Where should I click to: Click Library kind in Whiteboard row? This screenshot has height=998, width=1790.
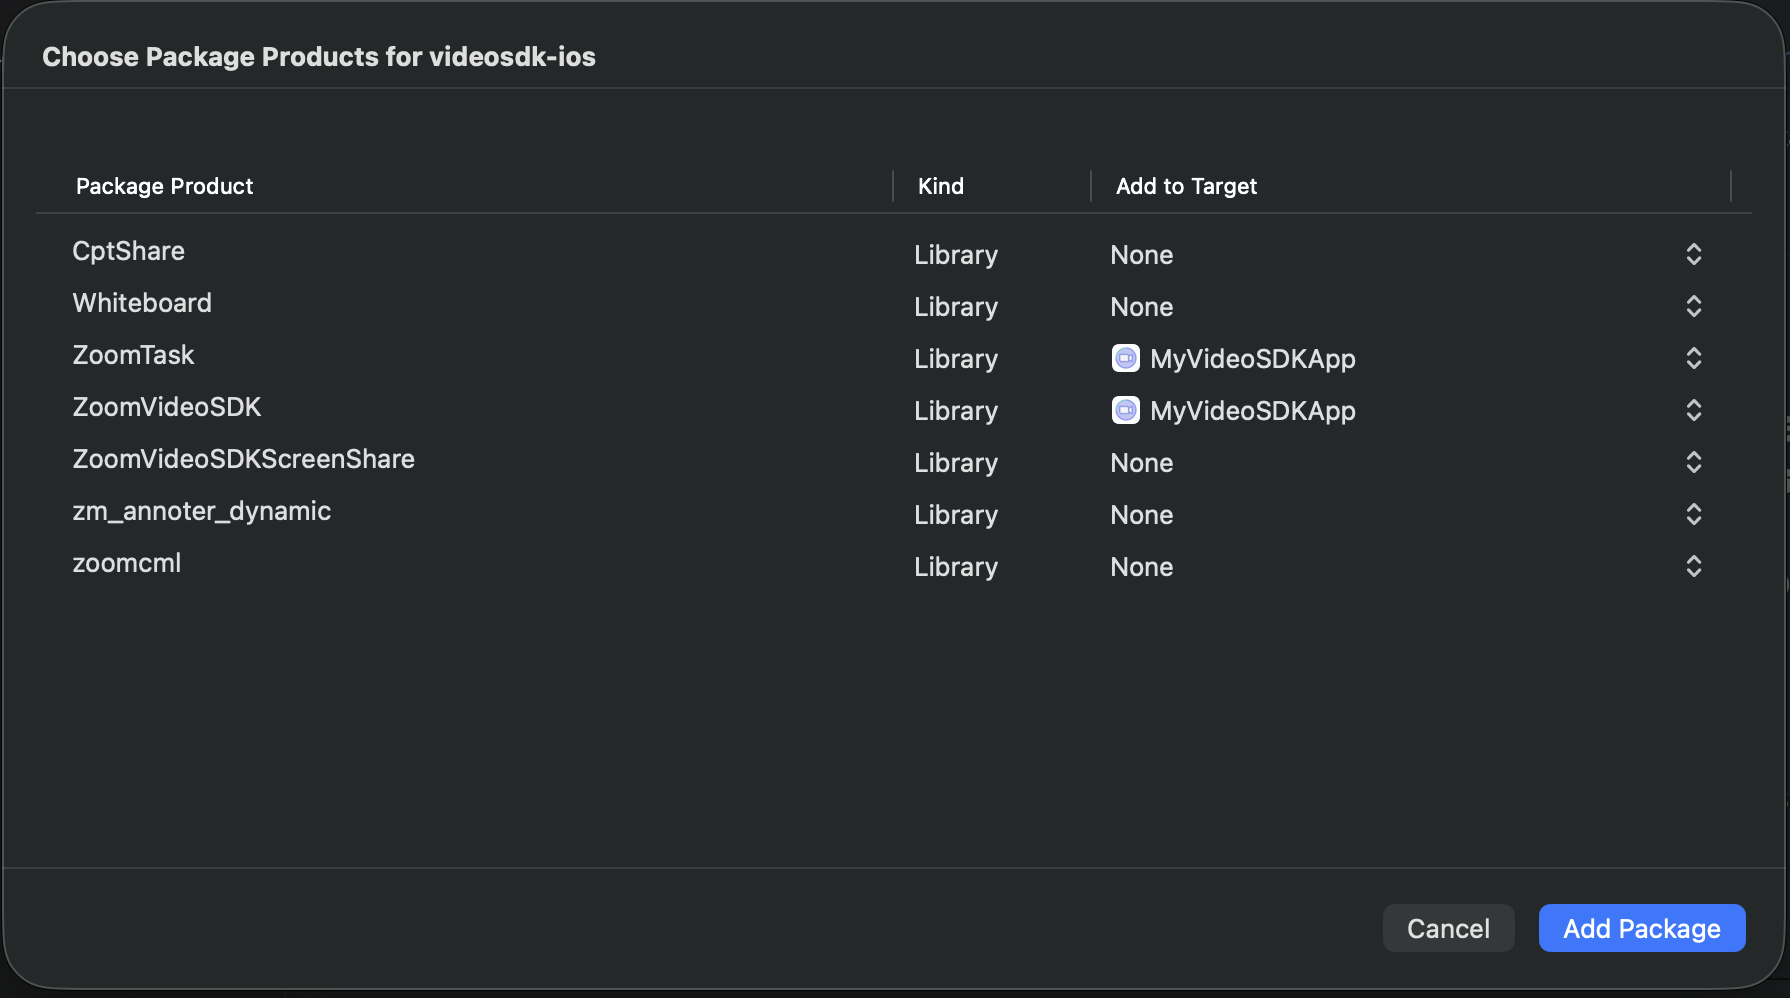[956, 307]
